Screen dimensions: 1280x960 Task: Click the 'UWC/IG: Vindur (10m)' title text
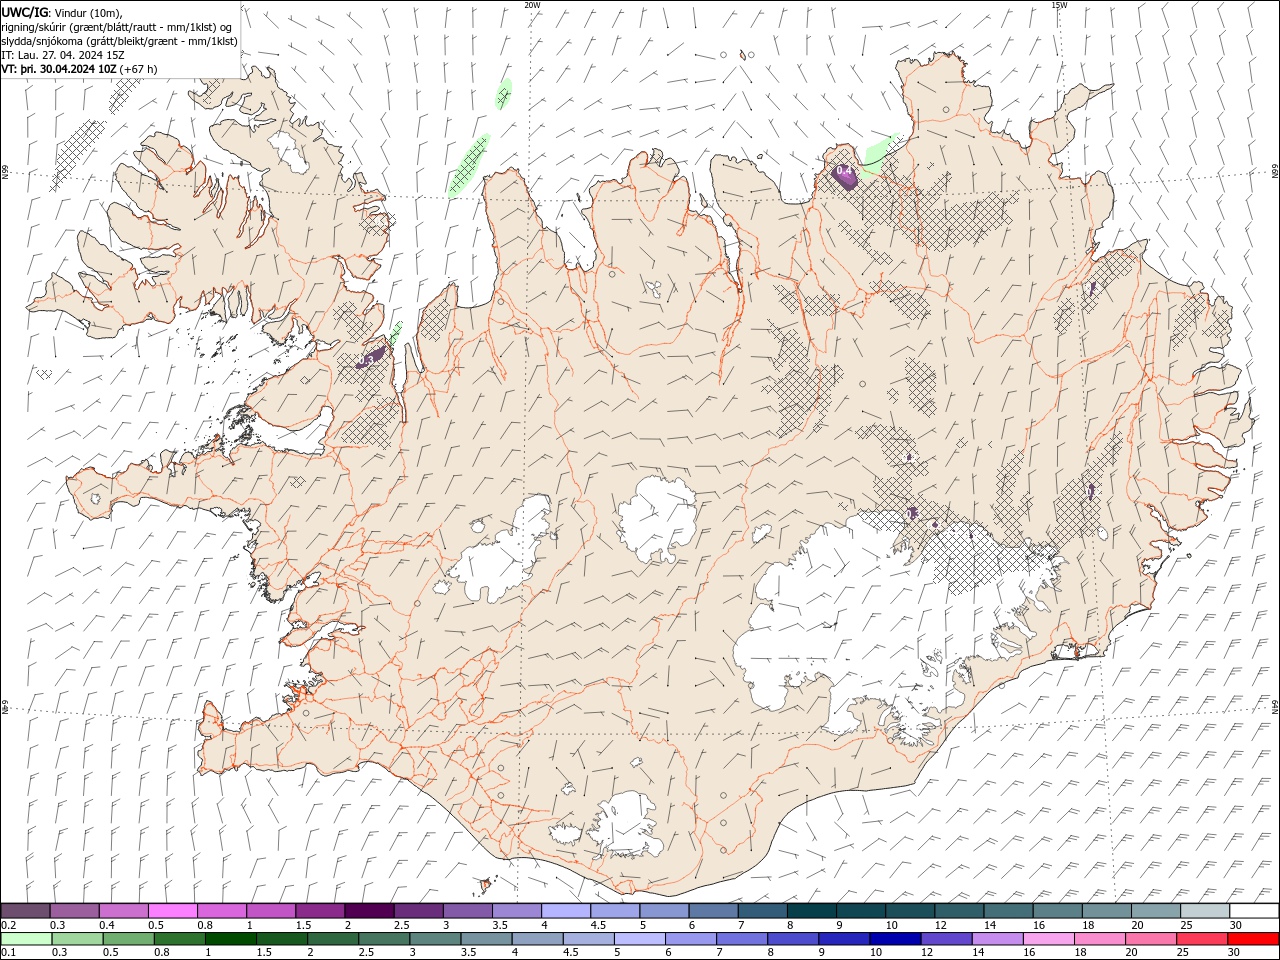(x=62, y=12)
